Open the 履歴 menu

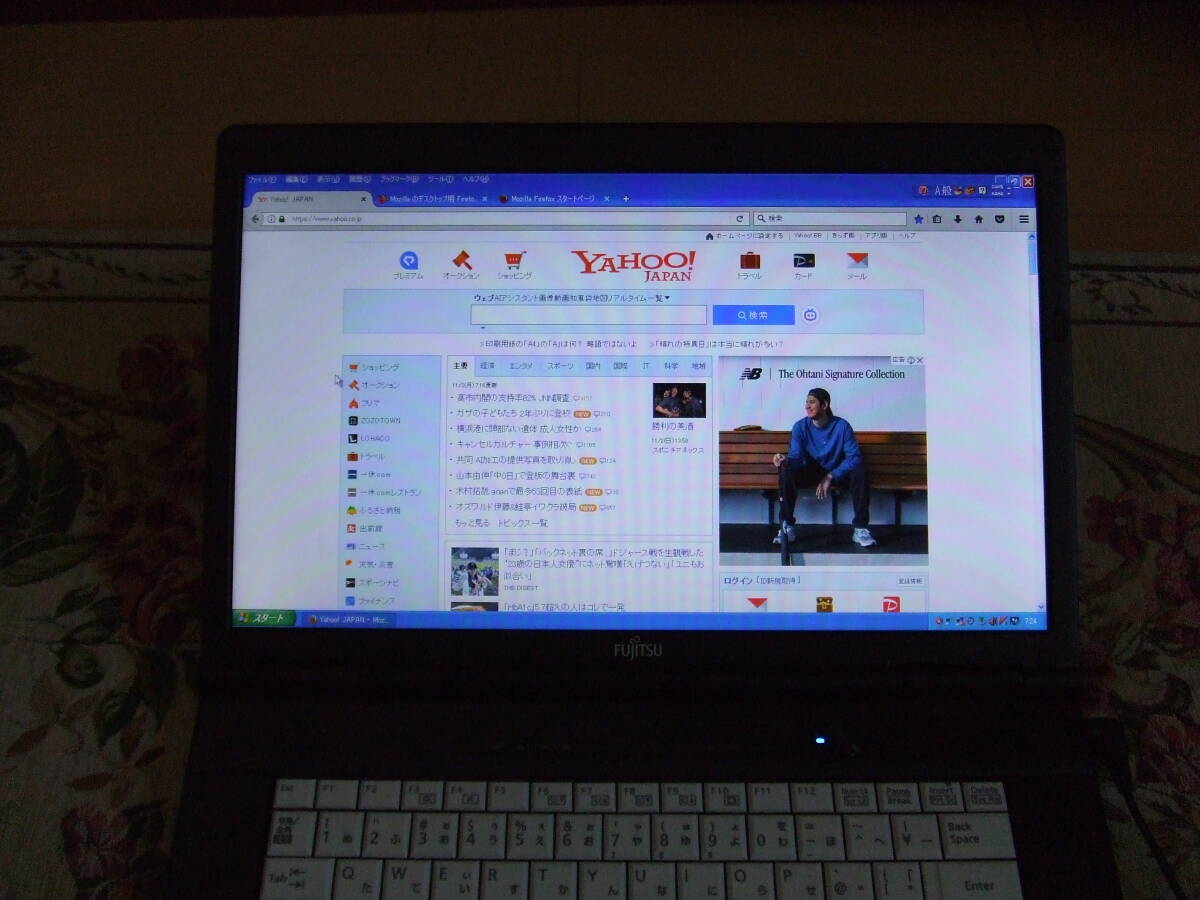359,180
